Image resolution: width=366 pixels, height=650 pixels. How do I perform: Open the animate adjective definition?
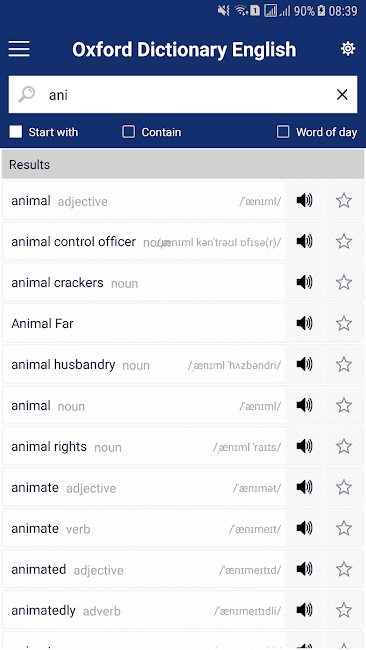coord(143,488)
